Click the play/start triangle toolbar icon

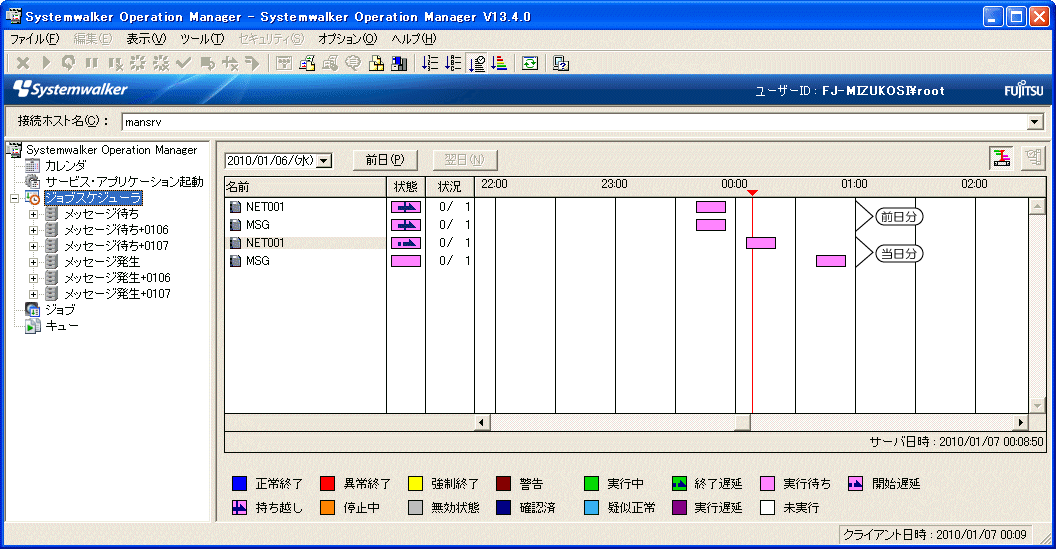46,63
